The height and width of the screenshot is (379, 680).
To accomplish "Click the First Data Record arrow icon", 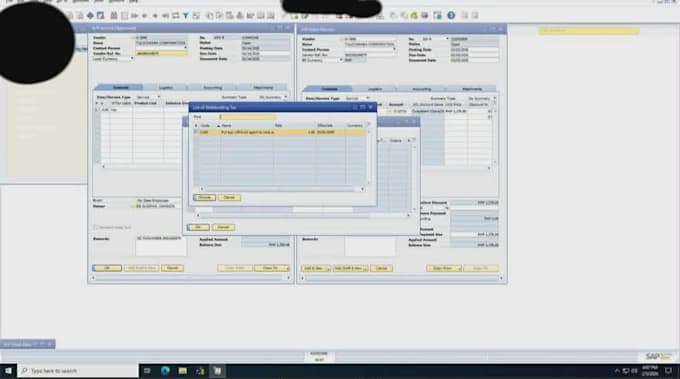I will [134, 16].
